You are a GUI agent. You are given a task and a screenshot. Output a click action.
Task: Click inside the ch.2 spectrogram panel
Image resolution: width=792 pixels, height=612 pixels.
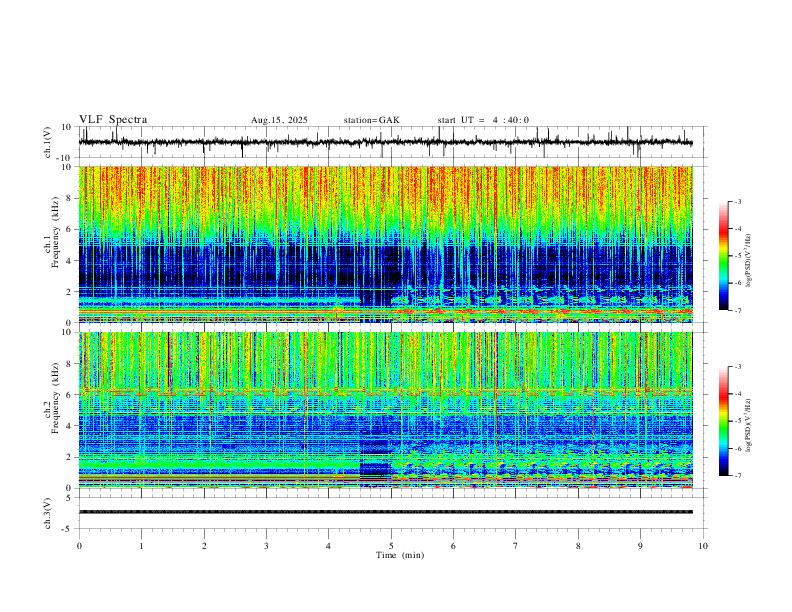pyautogui.click(x=385, y=410)
